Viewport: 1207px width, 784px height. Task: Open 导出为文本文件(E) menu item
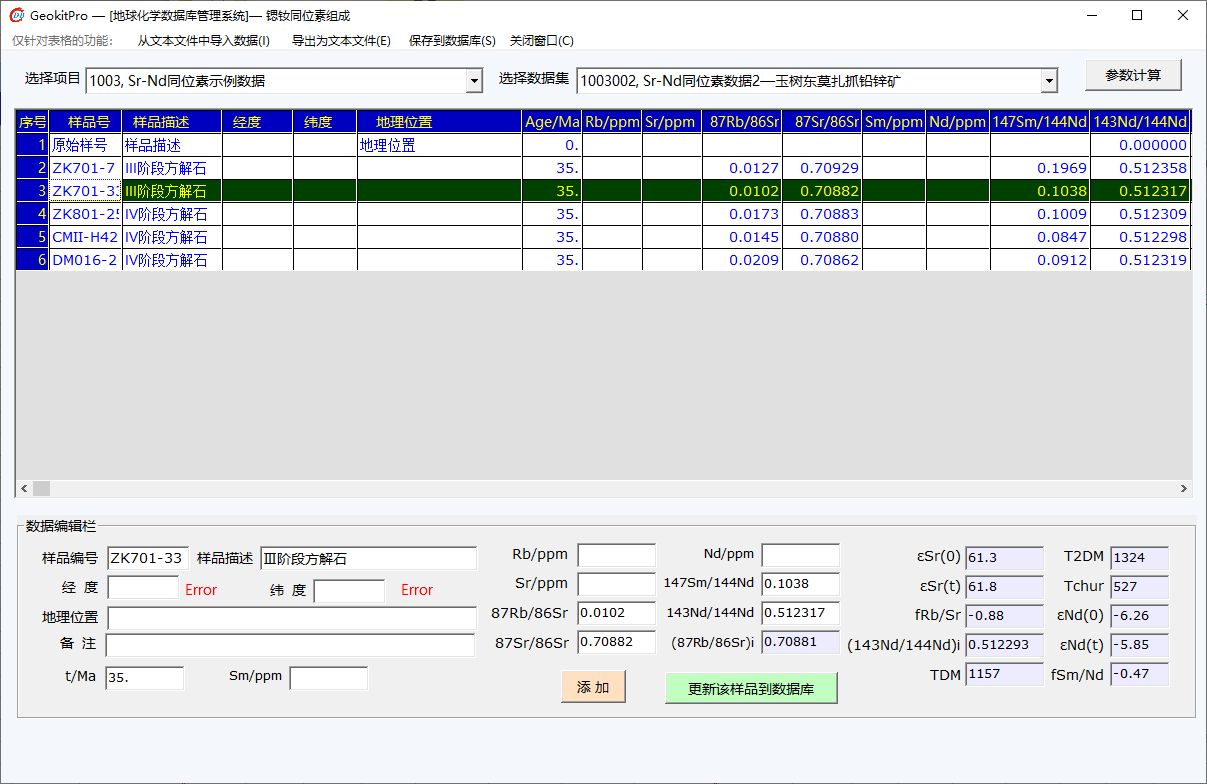tap(341, 41)
